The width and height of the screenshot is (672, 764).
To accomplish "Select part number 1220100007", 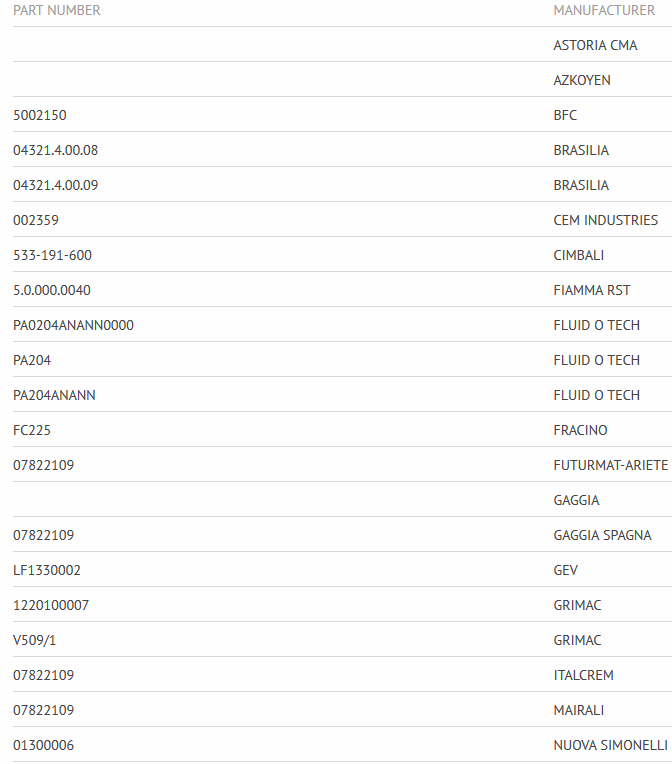I will pos(50,605).
